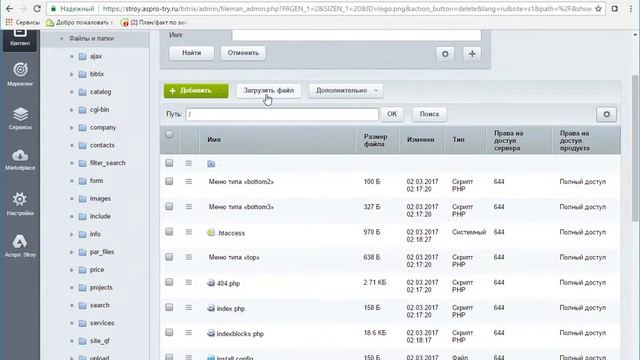Open the Сервисы section in sidebar
Viewport: 640px width, 360px height.
point(20,118)
